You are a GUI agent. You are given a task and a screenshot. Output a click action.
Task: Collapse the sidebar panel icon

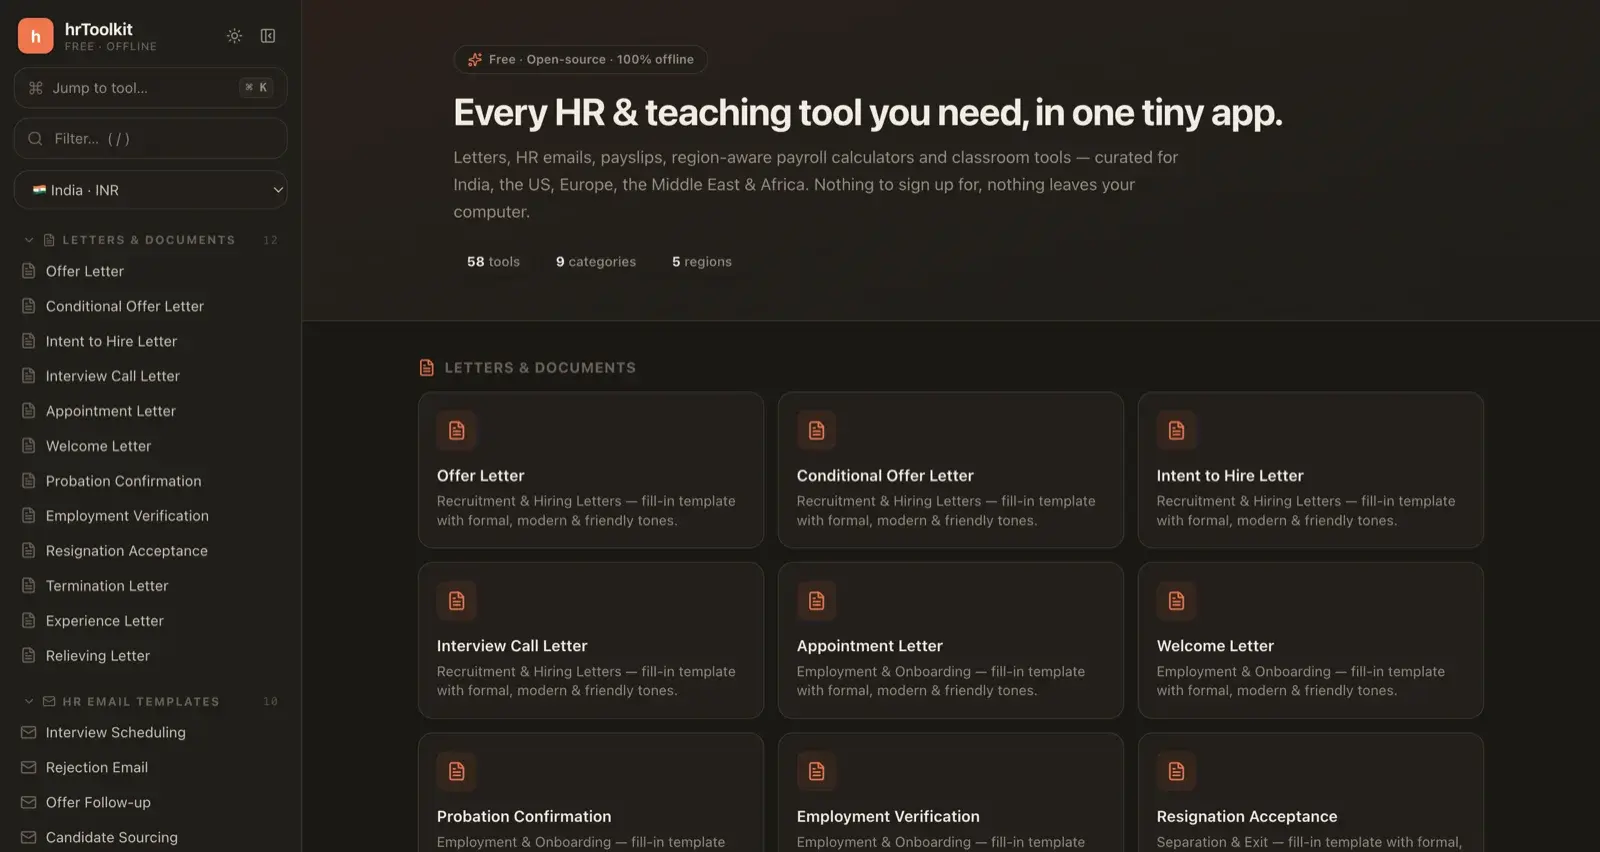pyautogui.click(x=268, y=36)
